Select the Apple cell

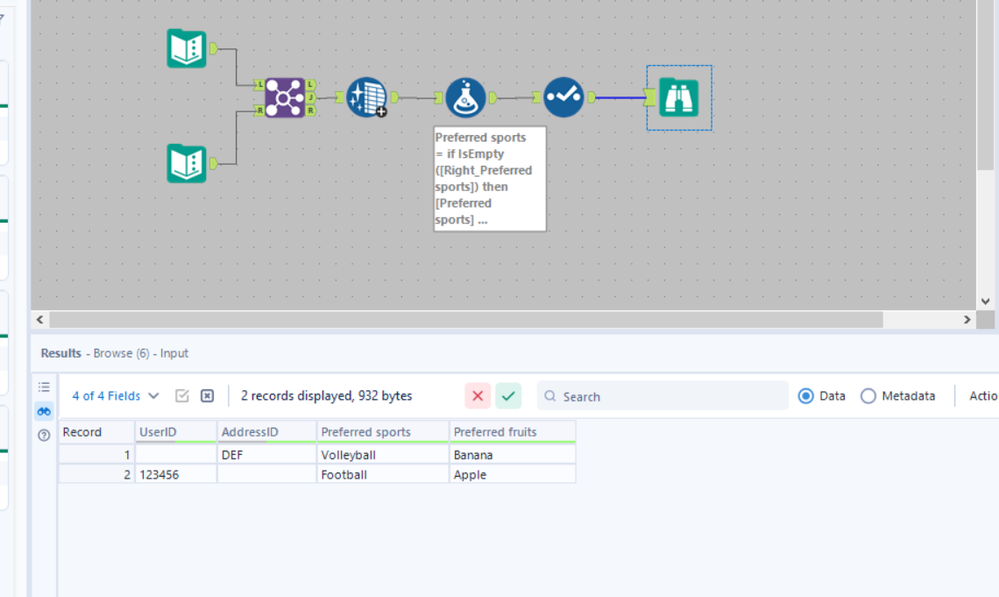pos(513,475)
